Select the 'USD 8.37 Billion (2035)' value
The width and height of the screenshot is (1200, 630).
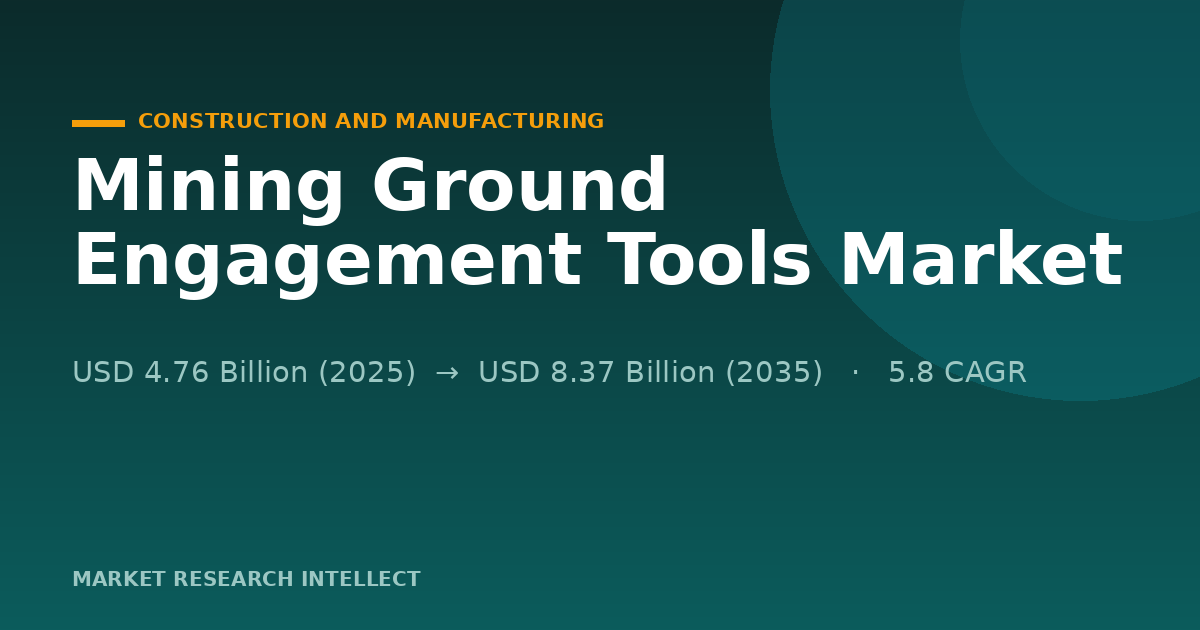pyautogui.click(x=650, y=373)
